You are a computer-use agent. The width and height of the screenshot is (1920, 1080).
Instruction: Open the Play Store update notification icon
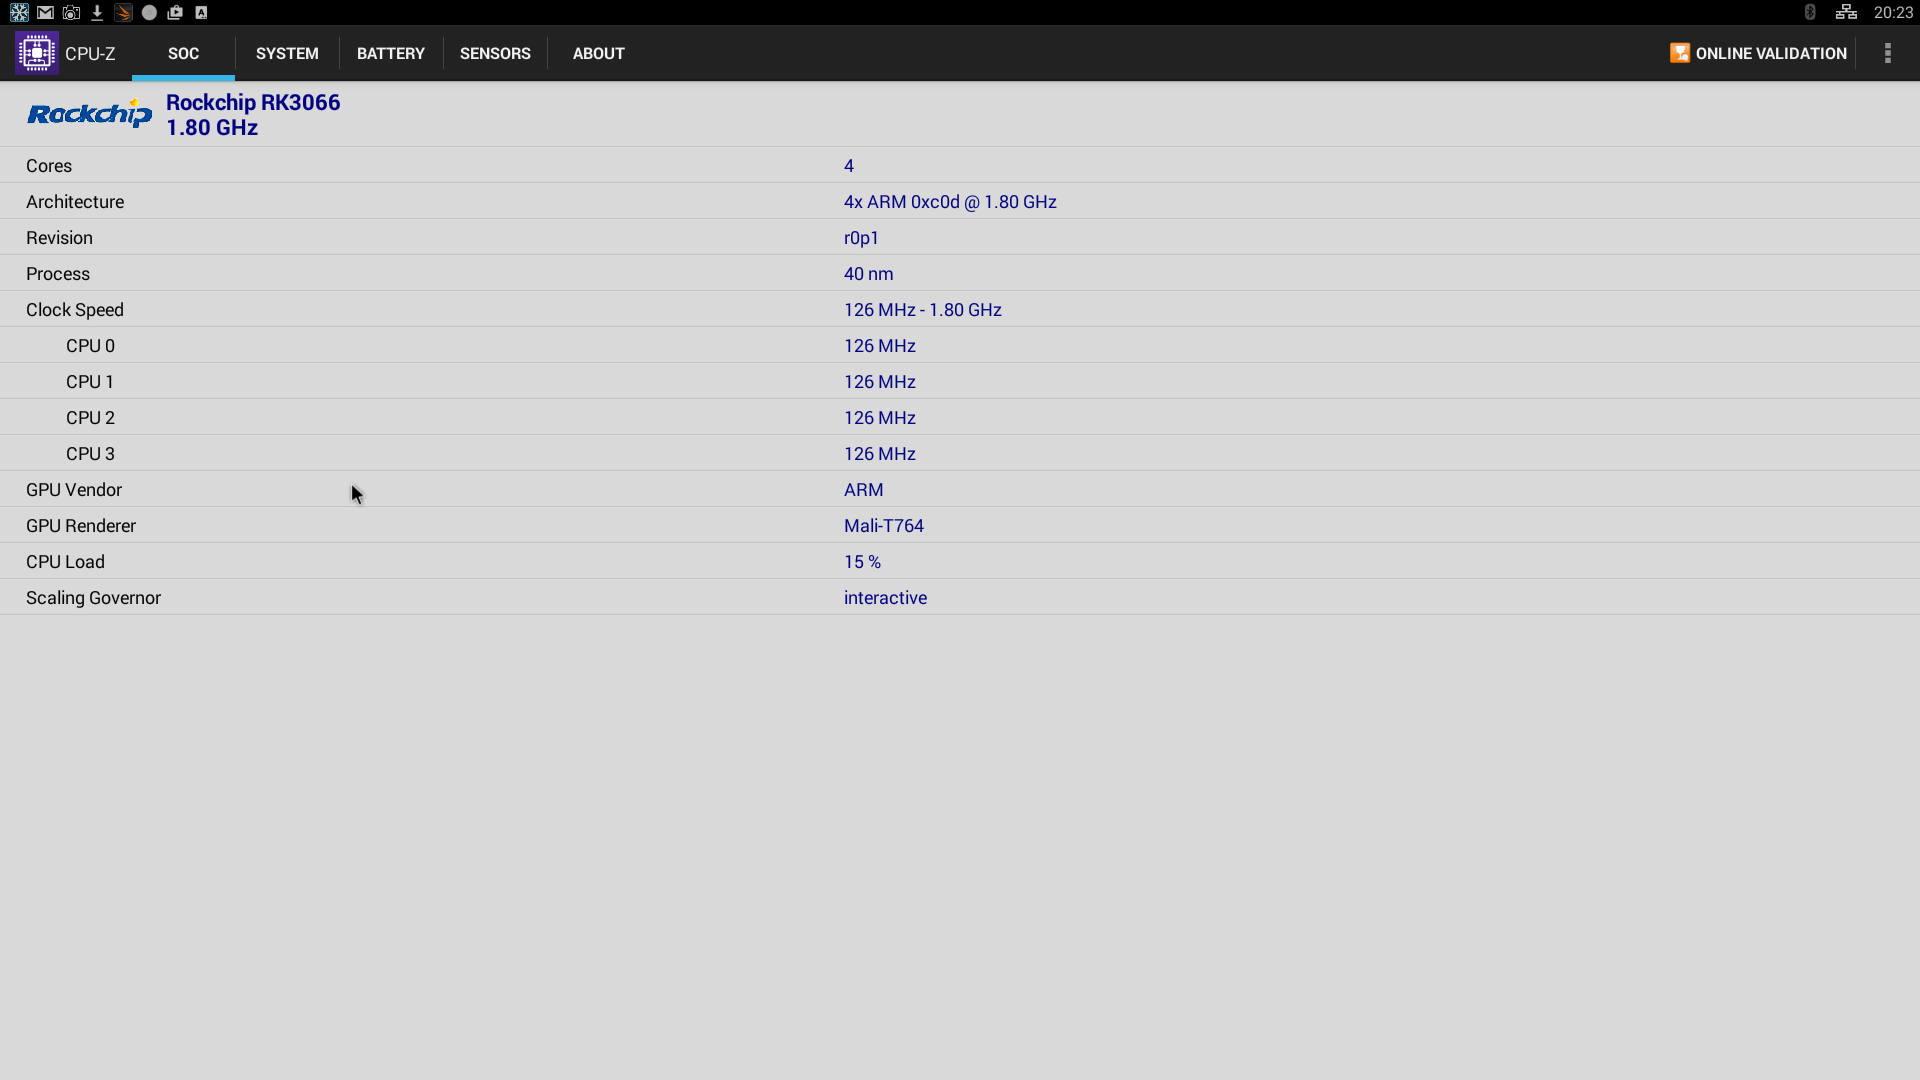[175, 12]
